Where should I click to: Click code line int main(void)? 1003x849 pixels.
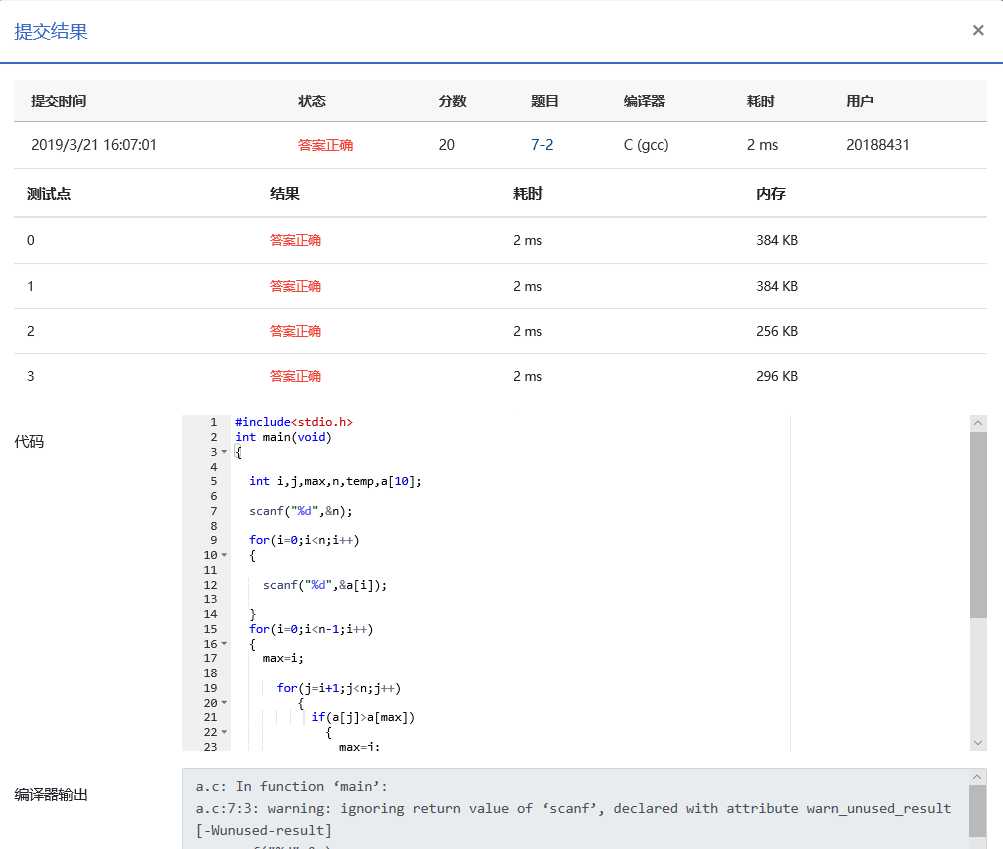[283, 437]
